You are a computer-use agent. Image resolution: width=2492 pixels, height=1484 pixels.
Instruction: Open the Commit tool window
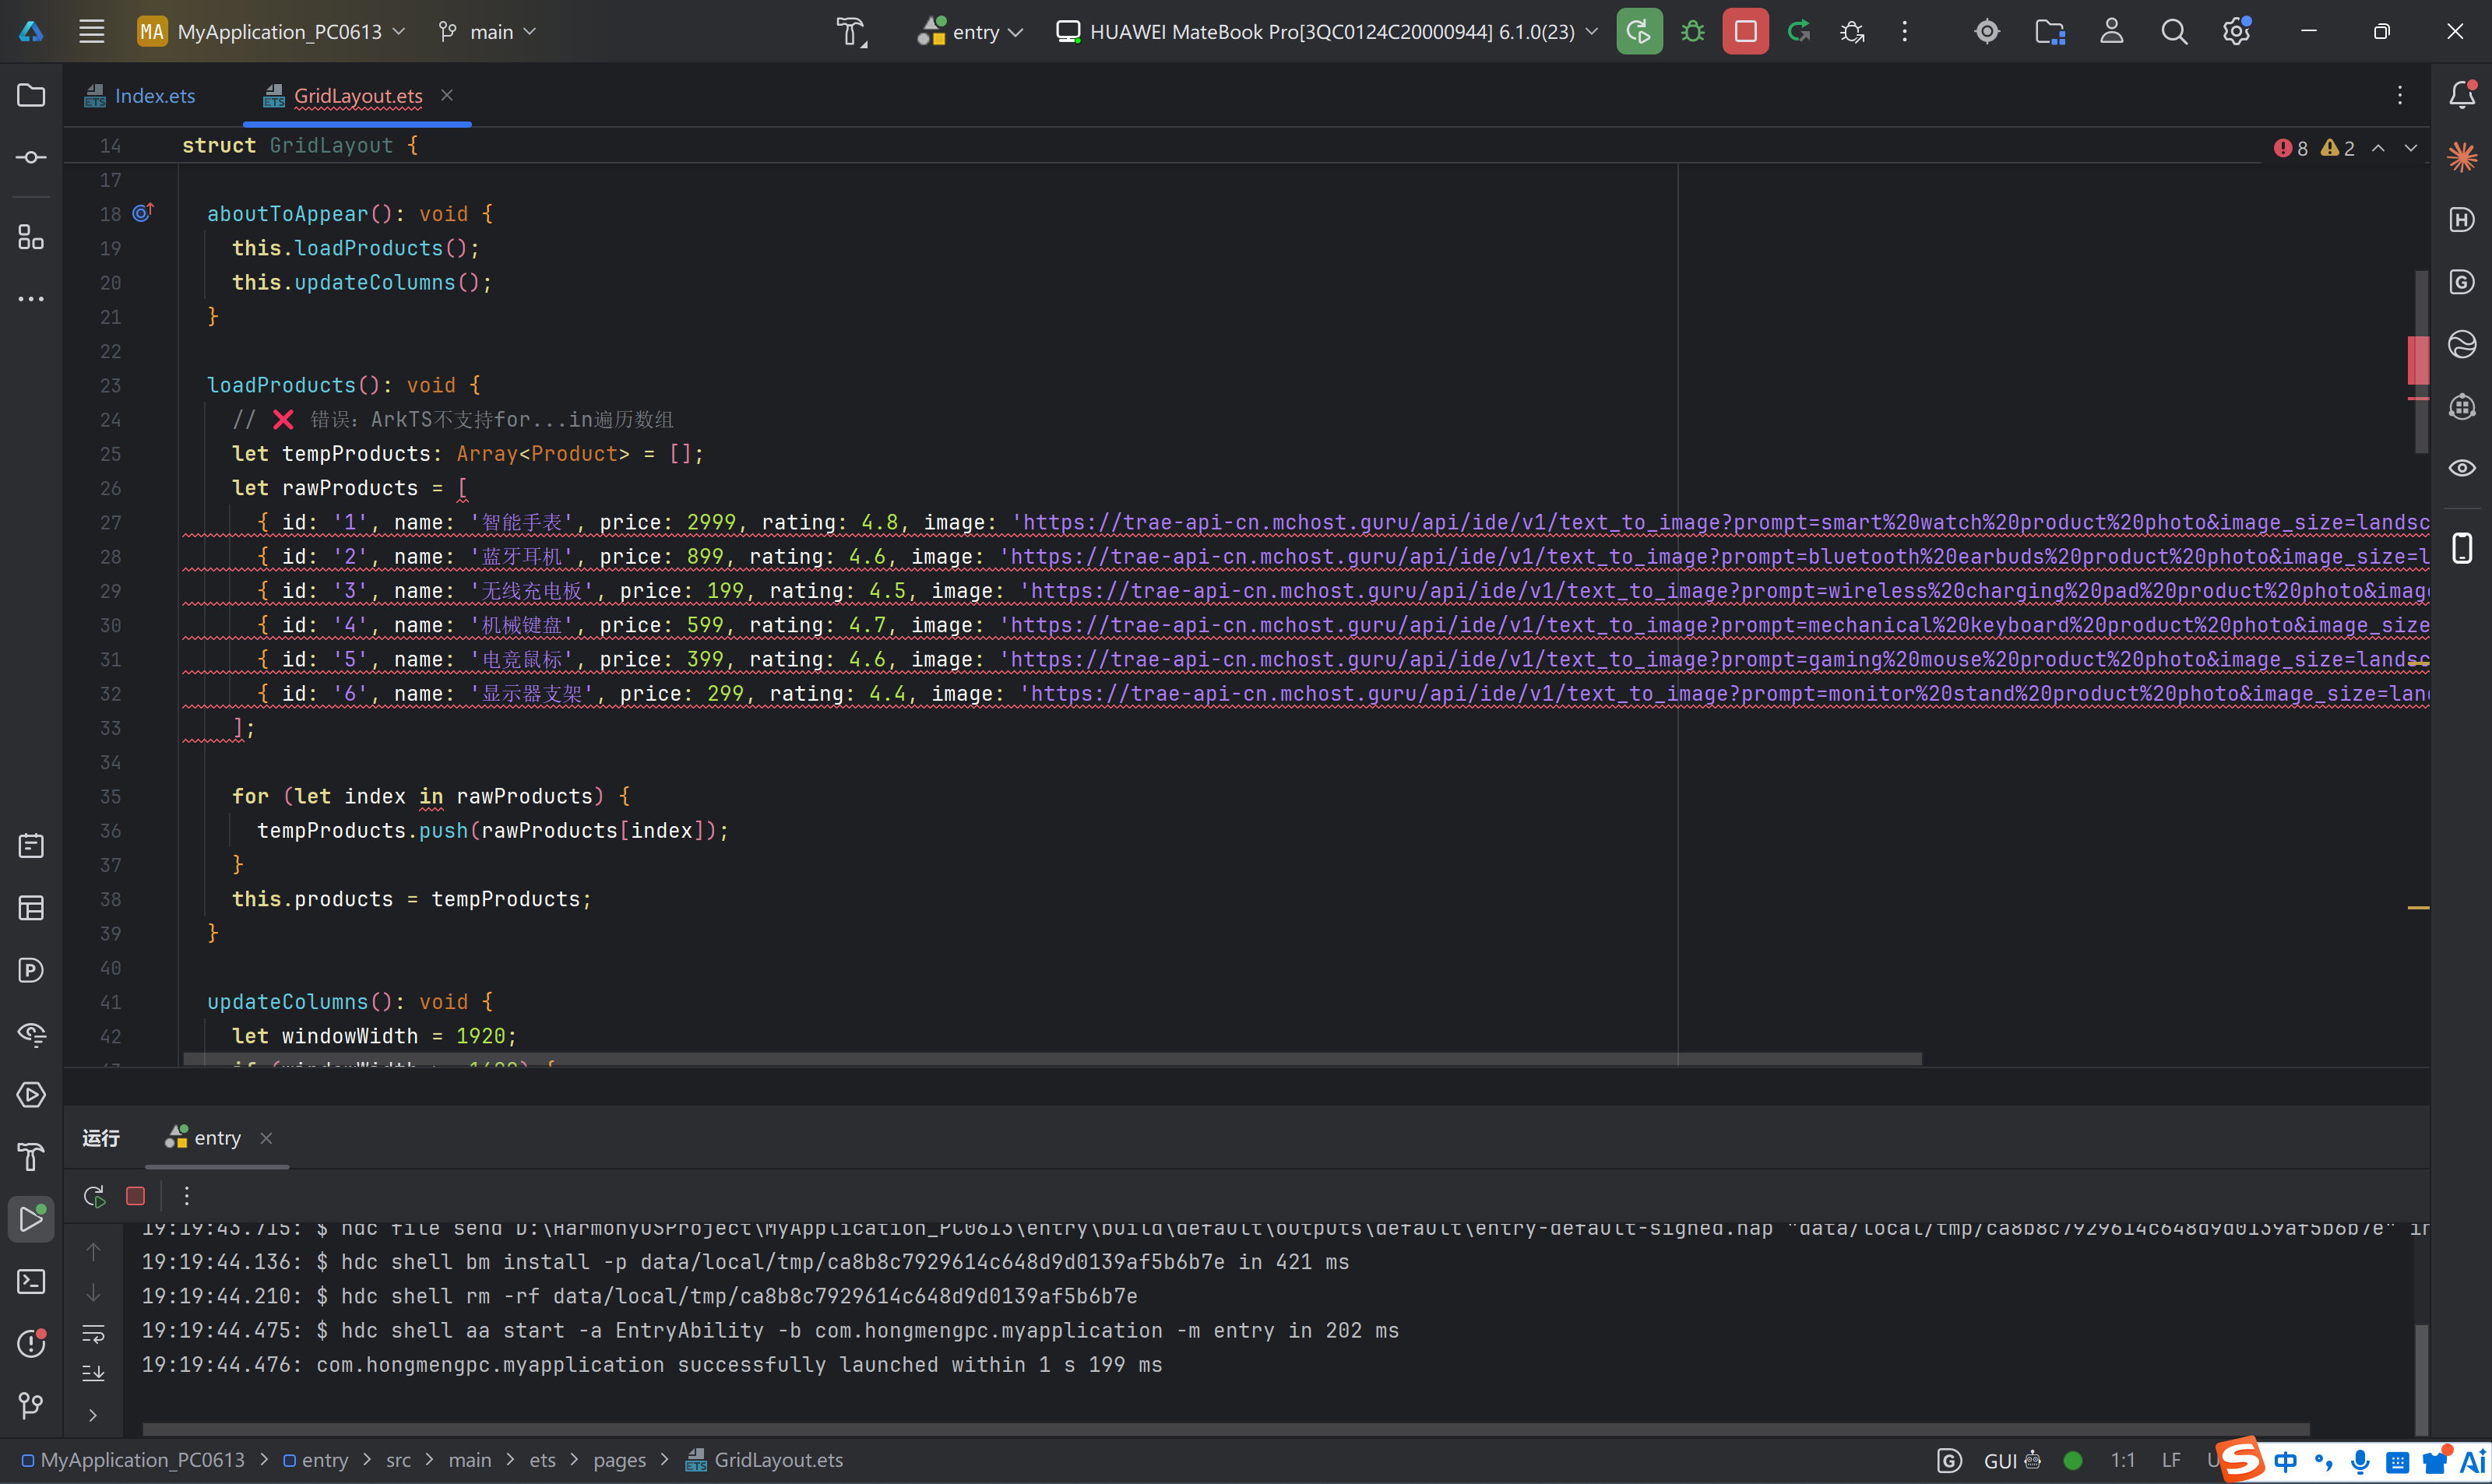(31, 157)
